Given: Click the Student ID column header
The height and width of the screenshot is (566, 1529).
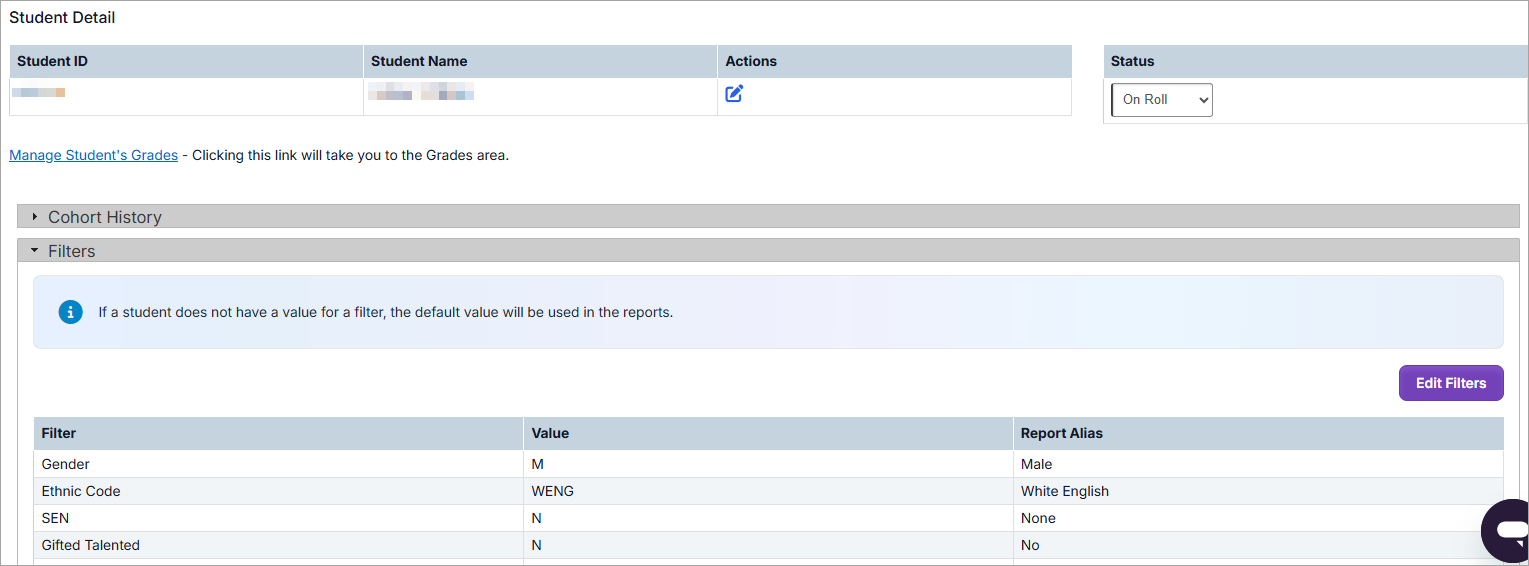Looking at the screenshot, I should (x=53, y=61).
